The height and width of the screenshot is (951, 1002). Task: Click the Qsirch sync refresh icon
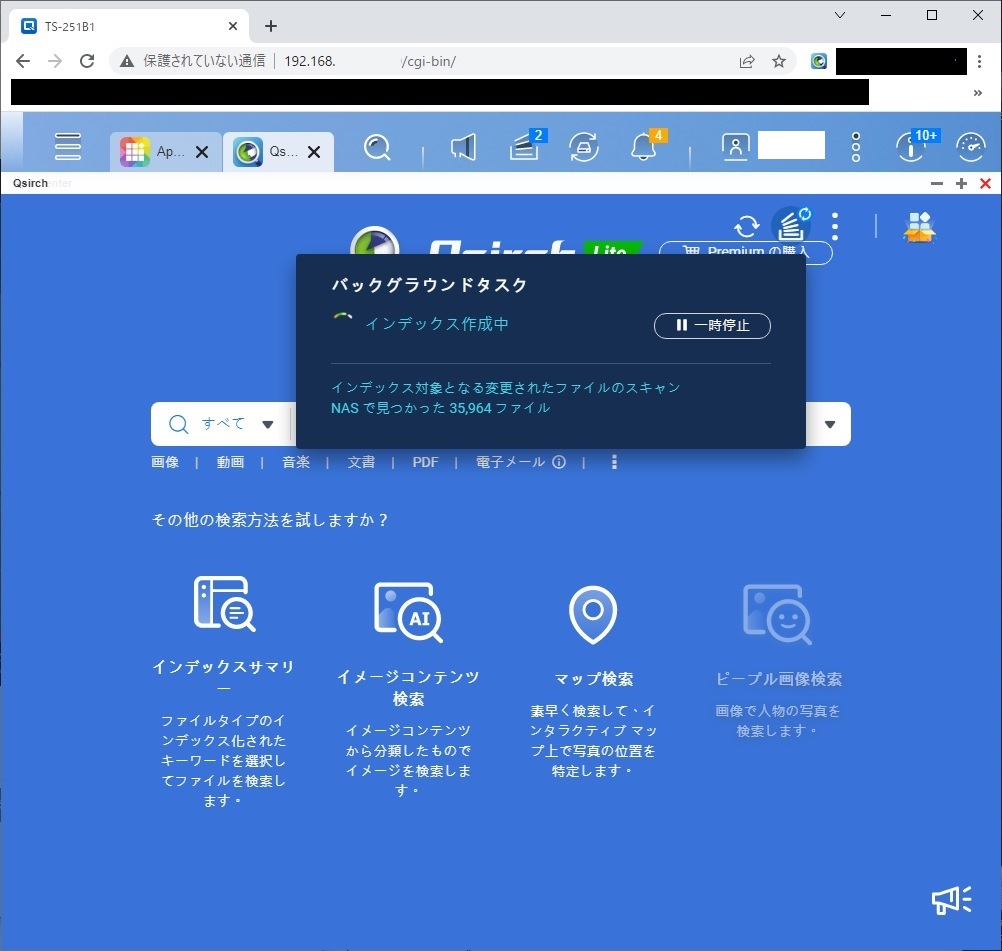coord(746,226)
